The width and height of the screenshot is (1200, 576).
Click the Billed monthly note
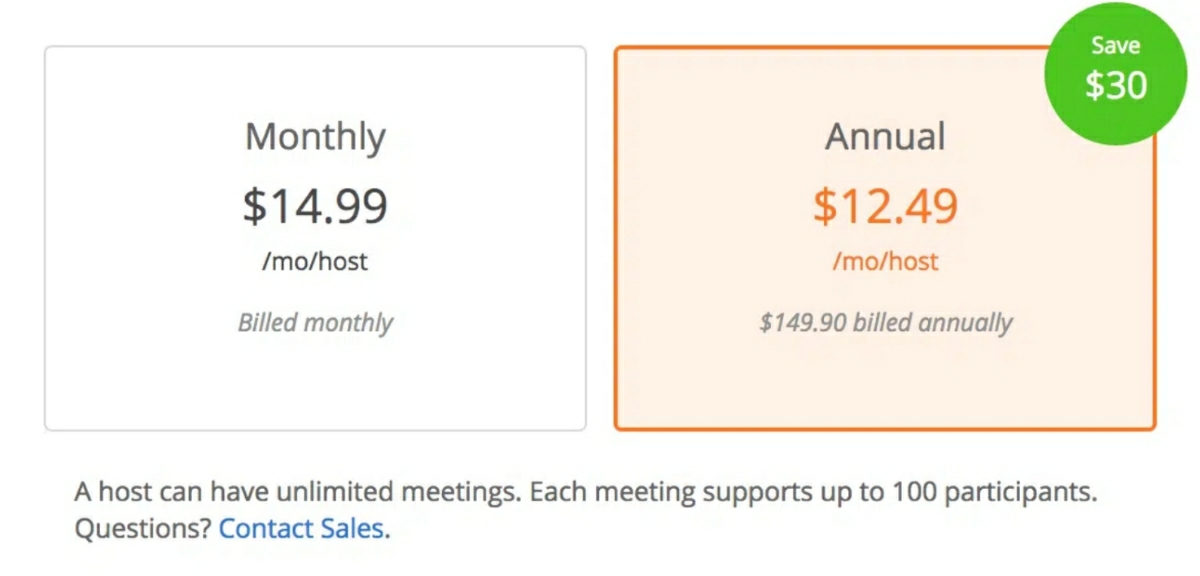pos(315,323)
